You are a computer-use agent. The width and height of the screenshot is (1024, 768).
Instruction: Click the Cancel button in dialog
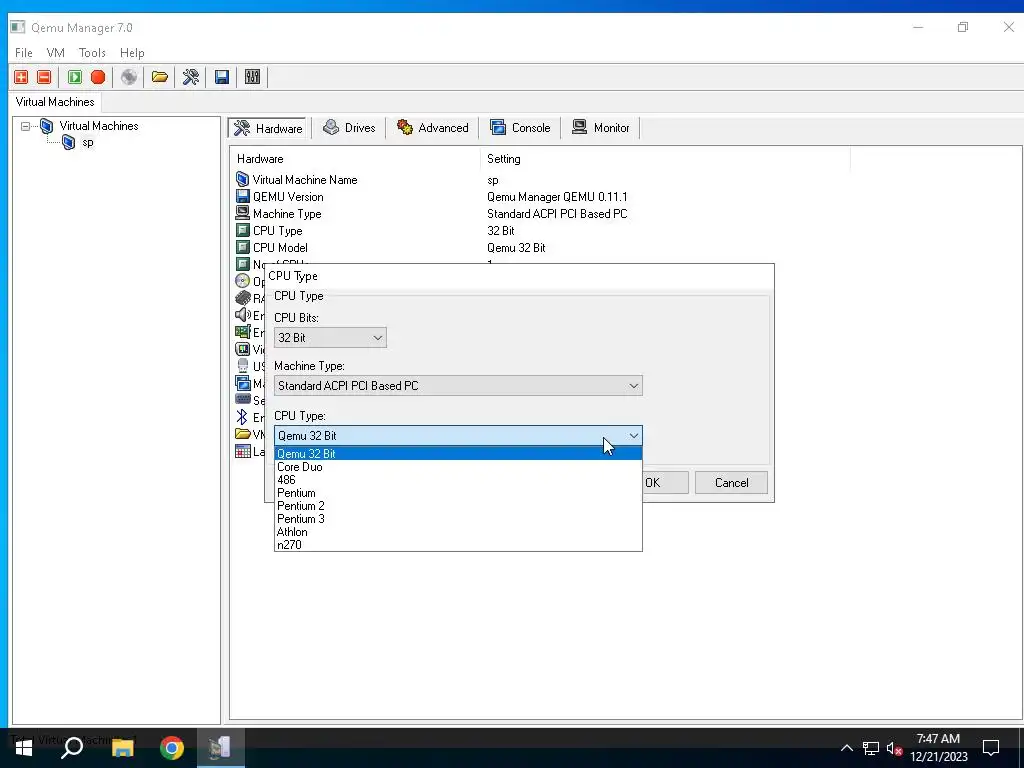731,483
